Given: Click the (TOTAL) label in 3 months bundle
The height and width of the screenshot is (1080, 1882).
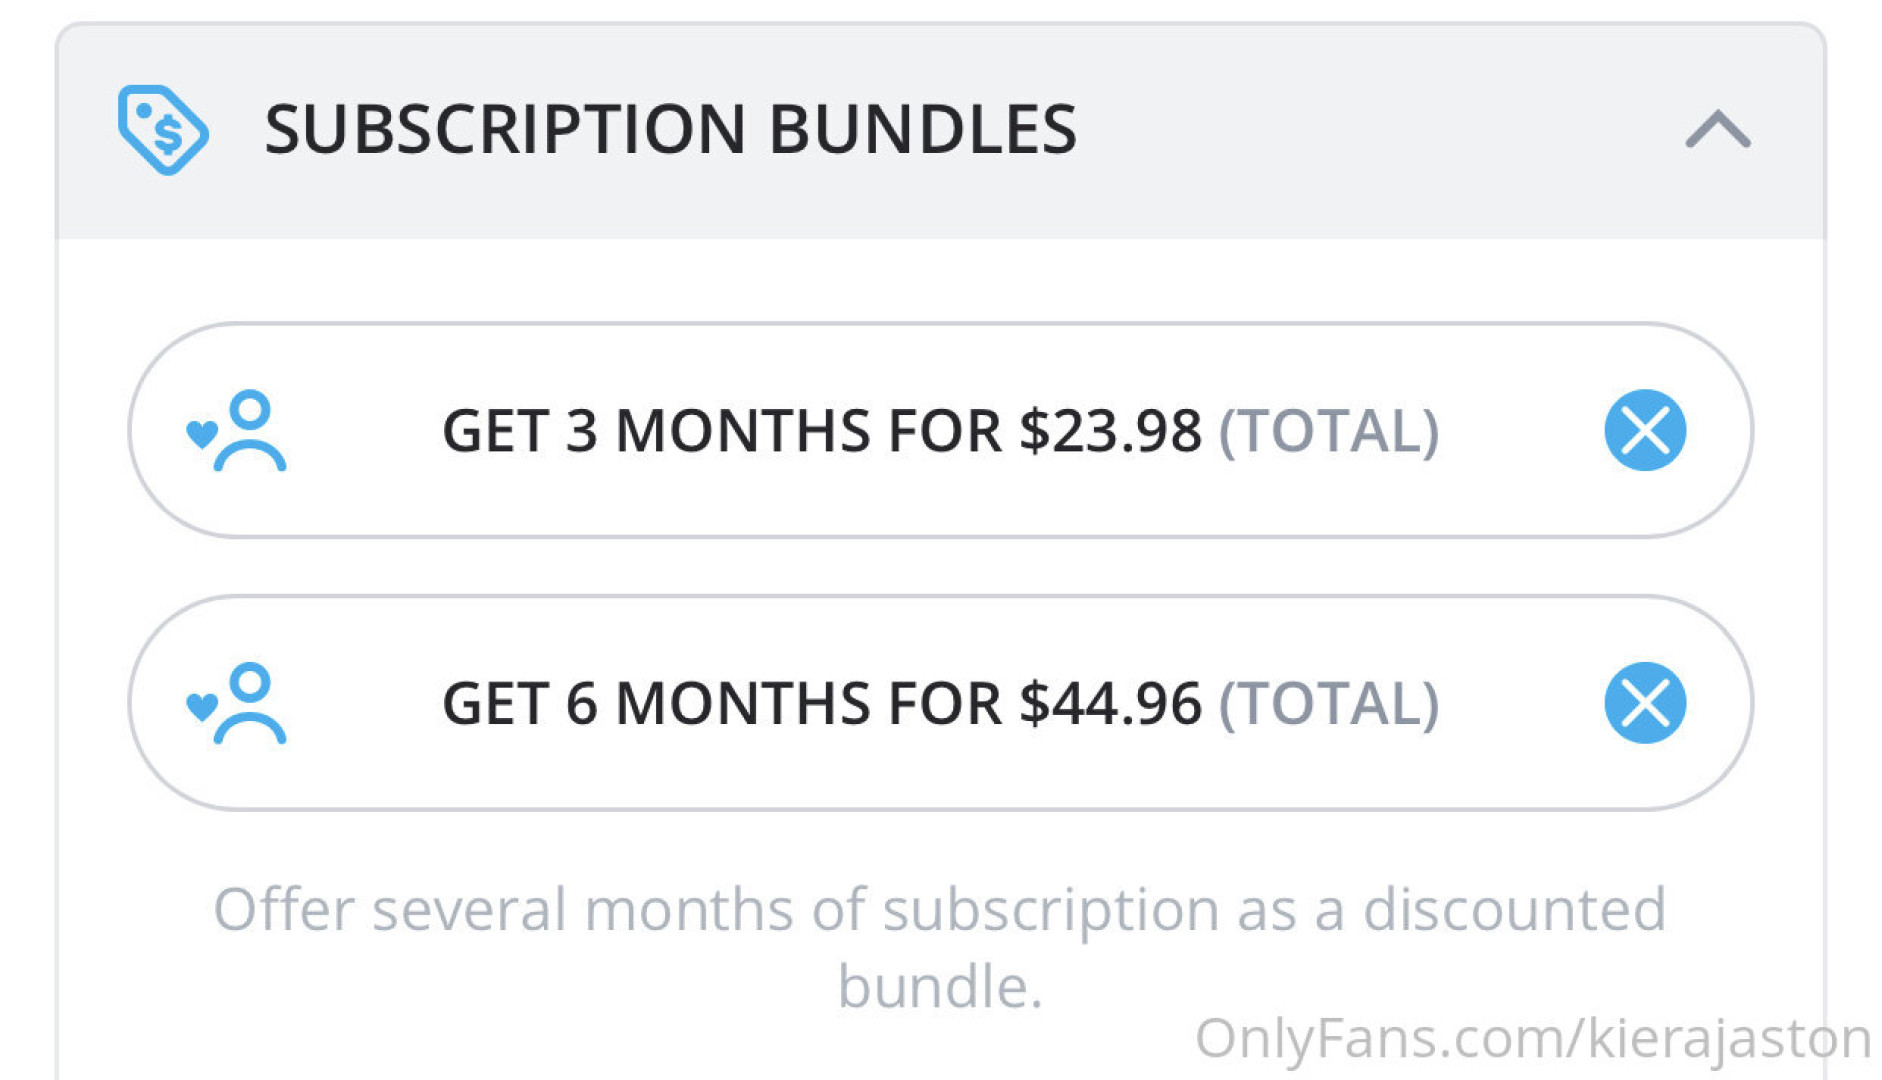Looking at the screenshot, I should pos(1328,431).
